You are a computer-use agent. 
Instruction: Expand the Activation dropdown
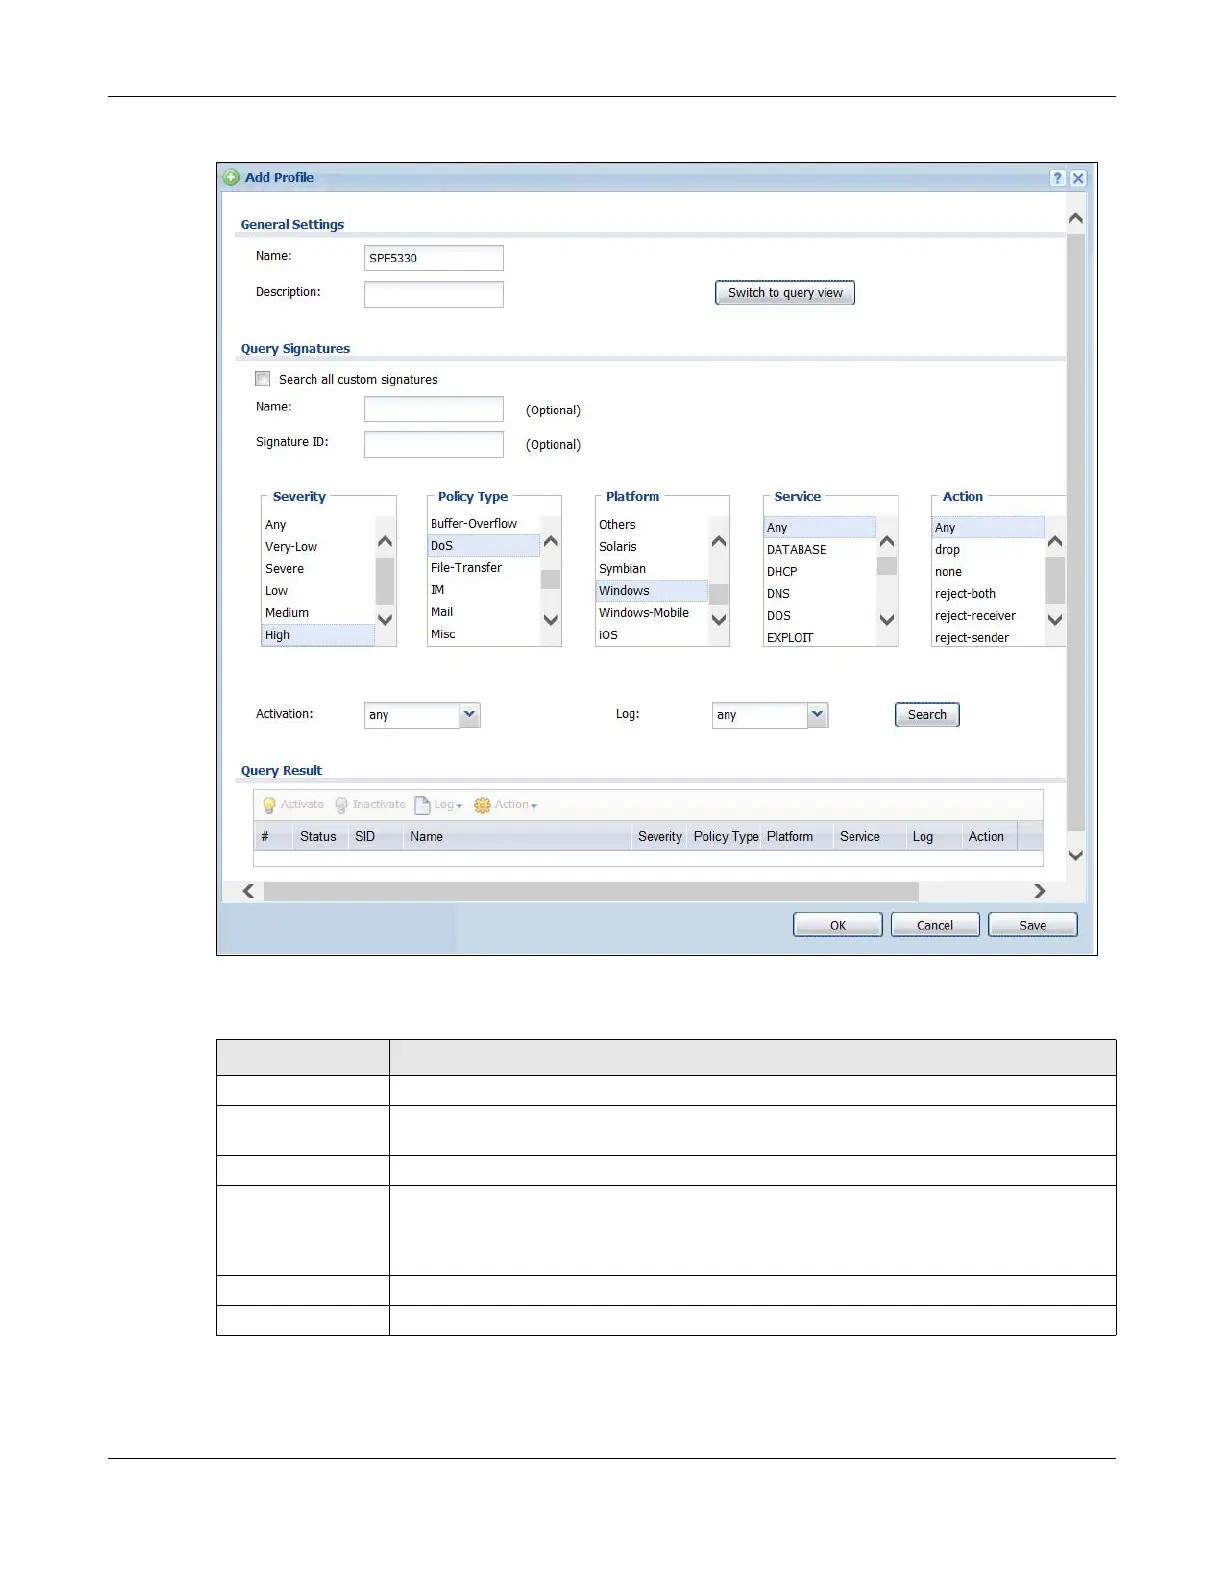pos(470,714)
